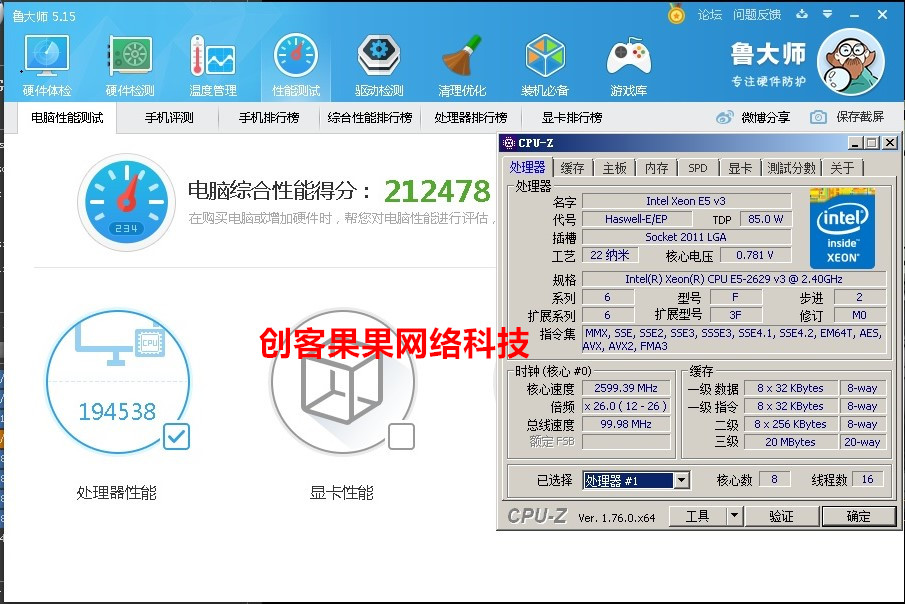The width and height of the screenshot is (905, 604).
Task: Open CPU-Z 主板 tab
Action: (x=614, y=168)
